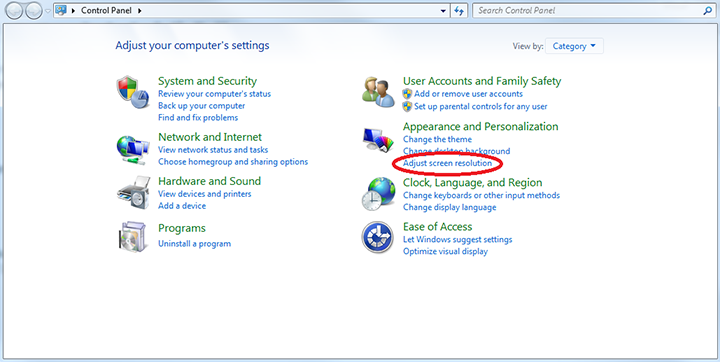Open the System and Security heading
Image resolution: width=720 pixels, height=362 pixels.
pos(208,81)
